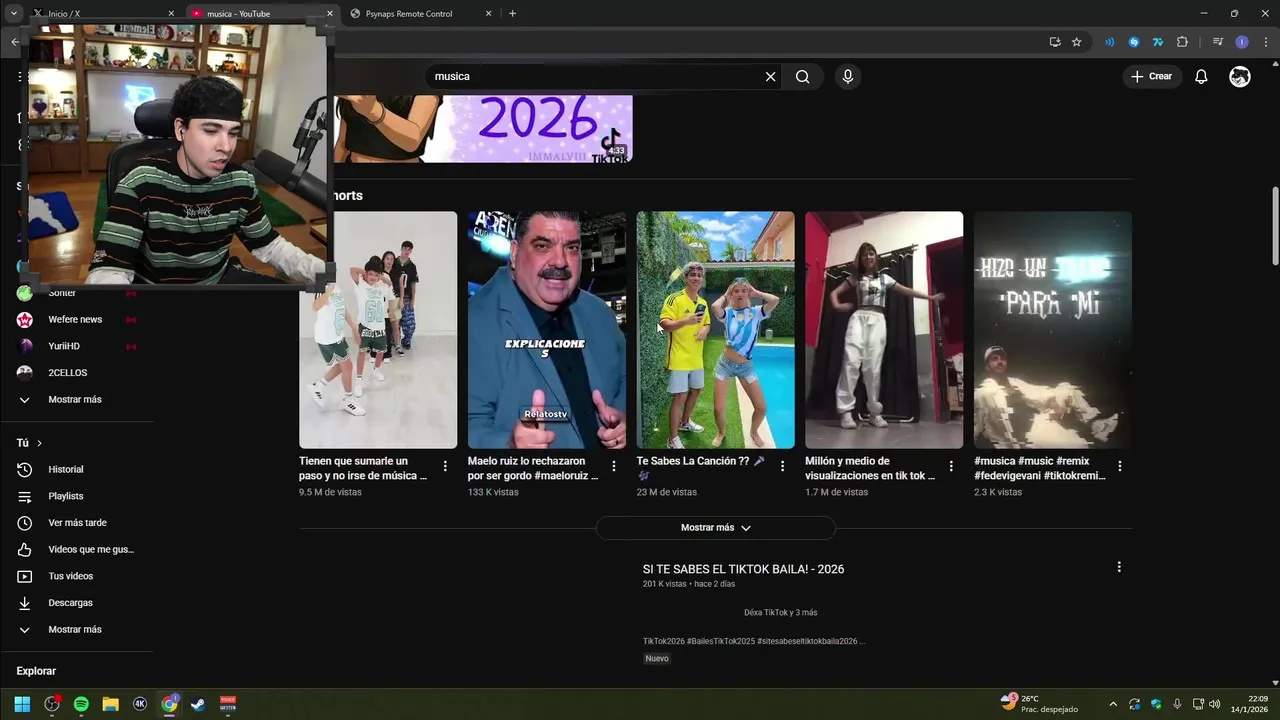
Task: Open the Windows Start menu
Action: tap(22, 704)
